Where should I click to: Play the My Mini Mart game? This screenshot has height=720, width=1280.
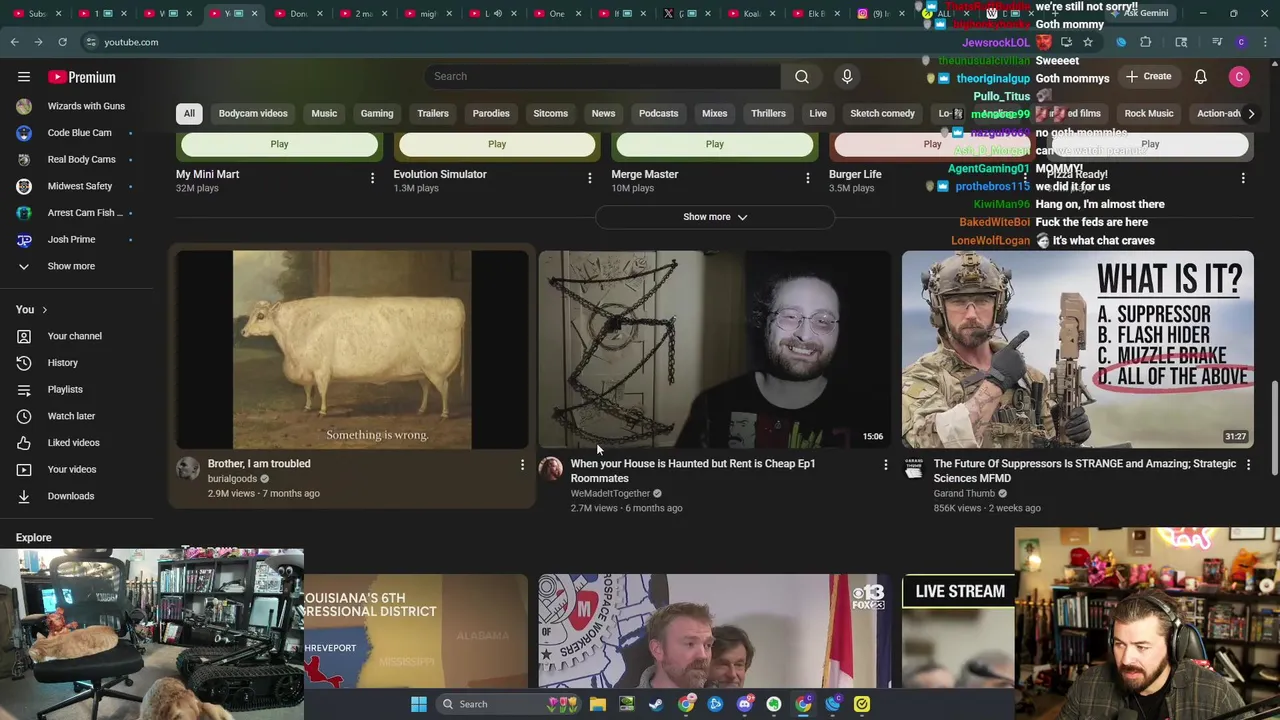[279, 144]
